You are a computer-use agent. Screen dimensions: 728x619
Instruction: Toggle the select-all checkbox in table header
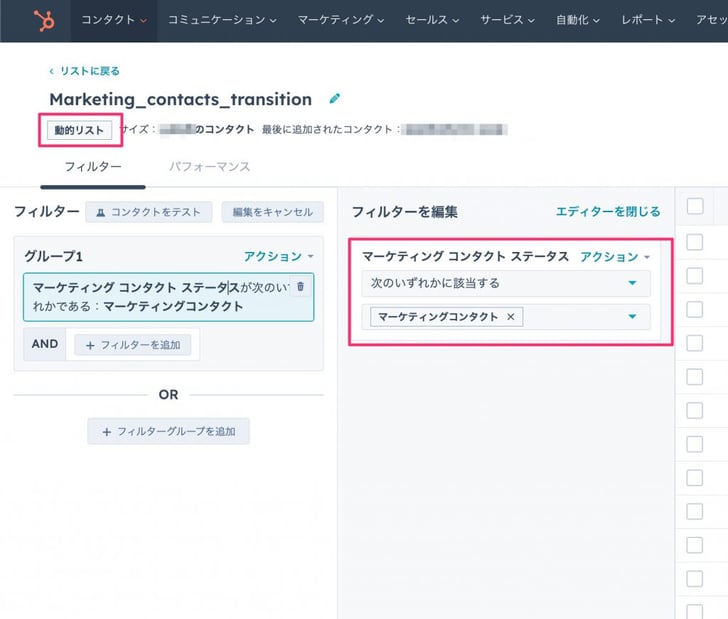pyautogui.click(x=695, y=206)
